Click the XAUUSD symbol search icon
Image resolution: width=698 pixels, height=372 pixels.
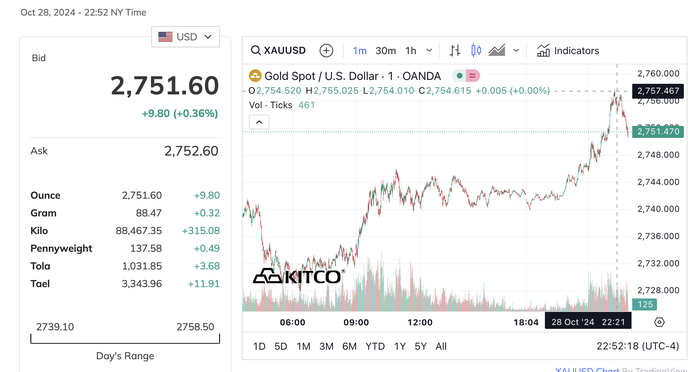pos(256,51)
